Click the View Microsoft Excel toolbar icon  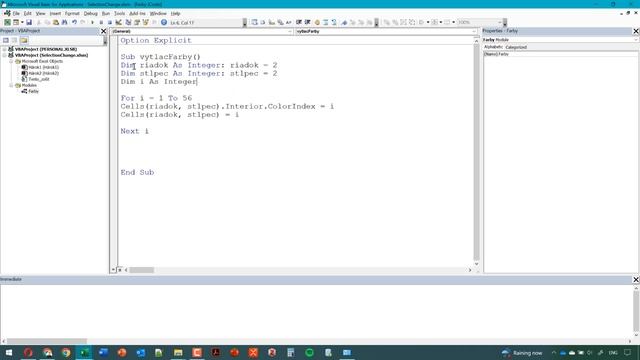tap(7, 22)
